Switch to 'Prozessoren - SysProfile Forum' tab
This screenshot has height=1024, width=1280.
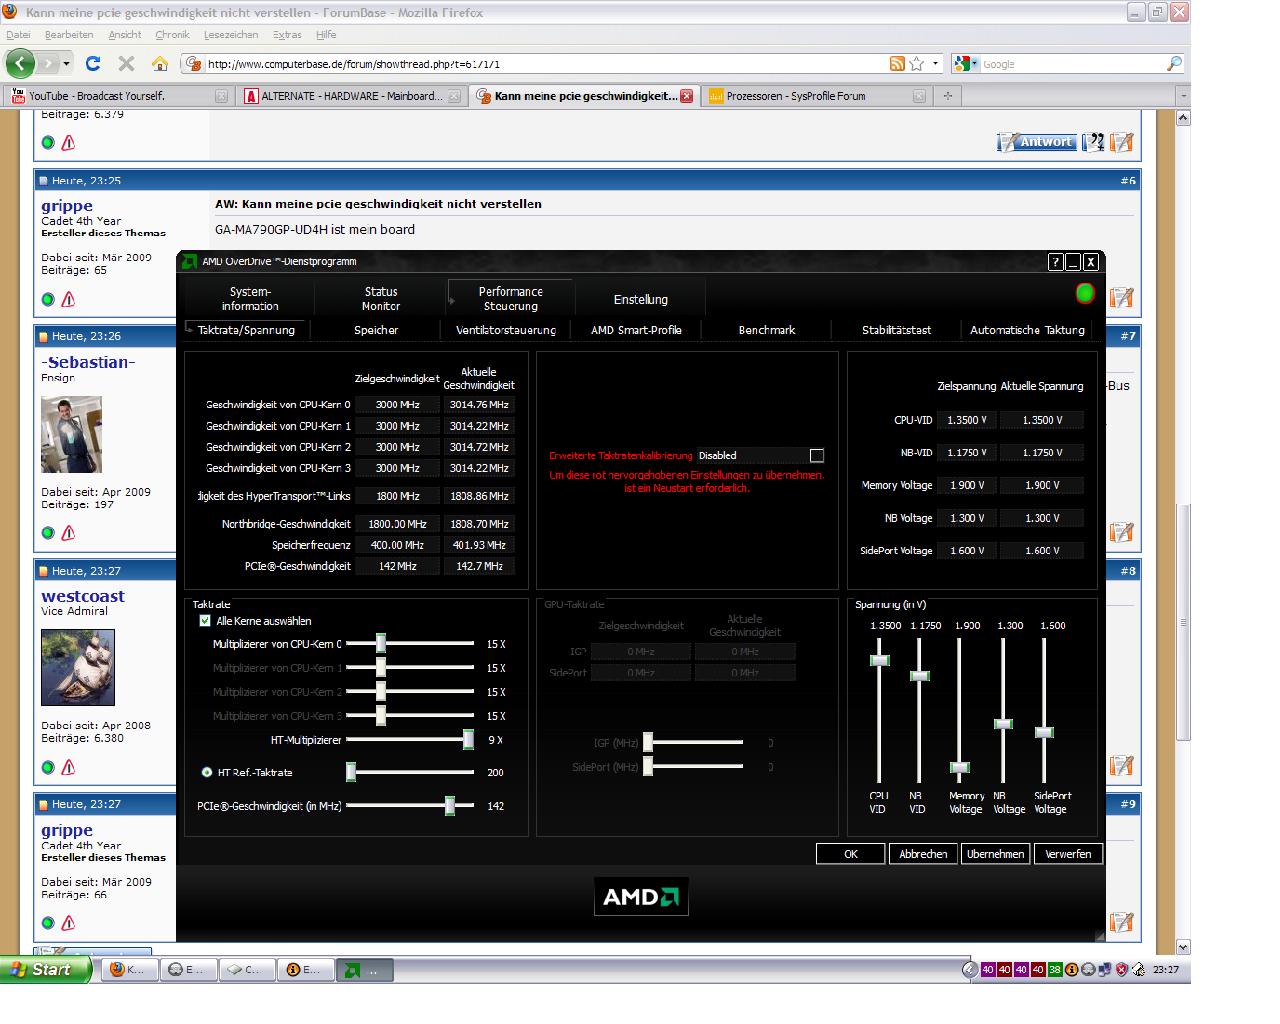[x=816, y=96]
